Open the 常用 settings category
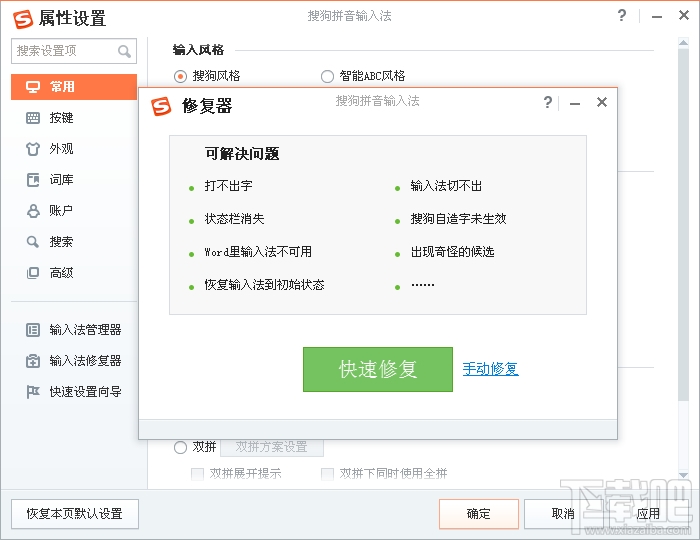 point(74,87)
